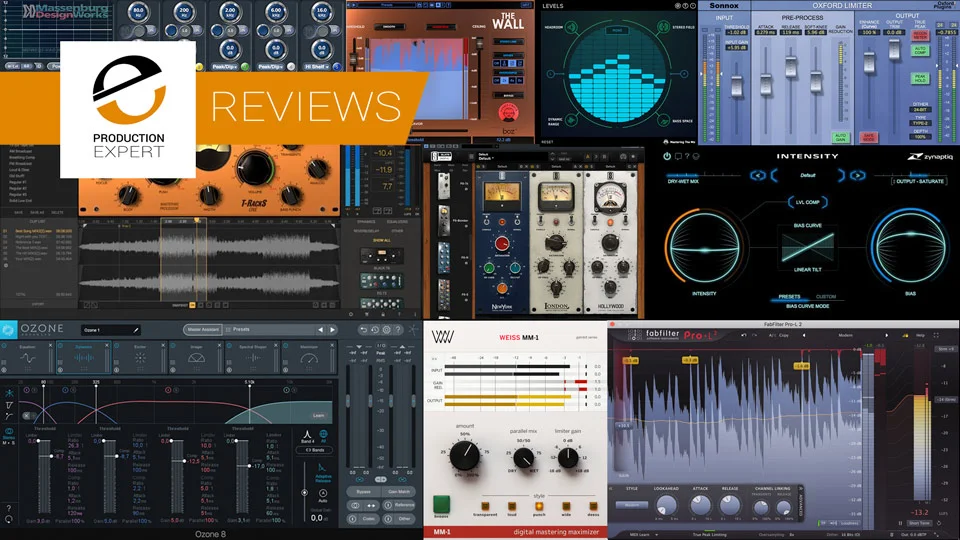Open the Style selector in FabFilter Pro-L 2
The image size is (960, 540).
[x=632, y=505]
